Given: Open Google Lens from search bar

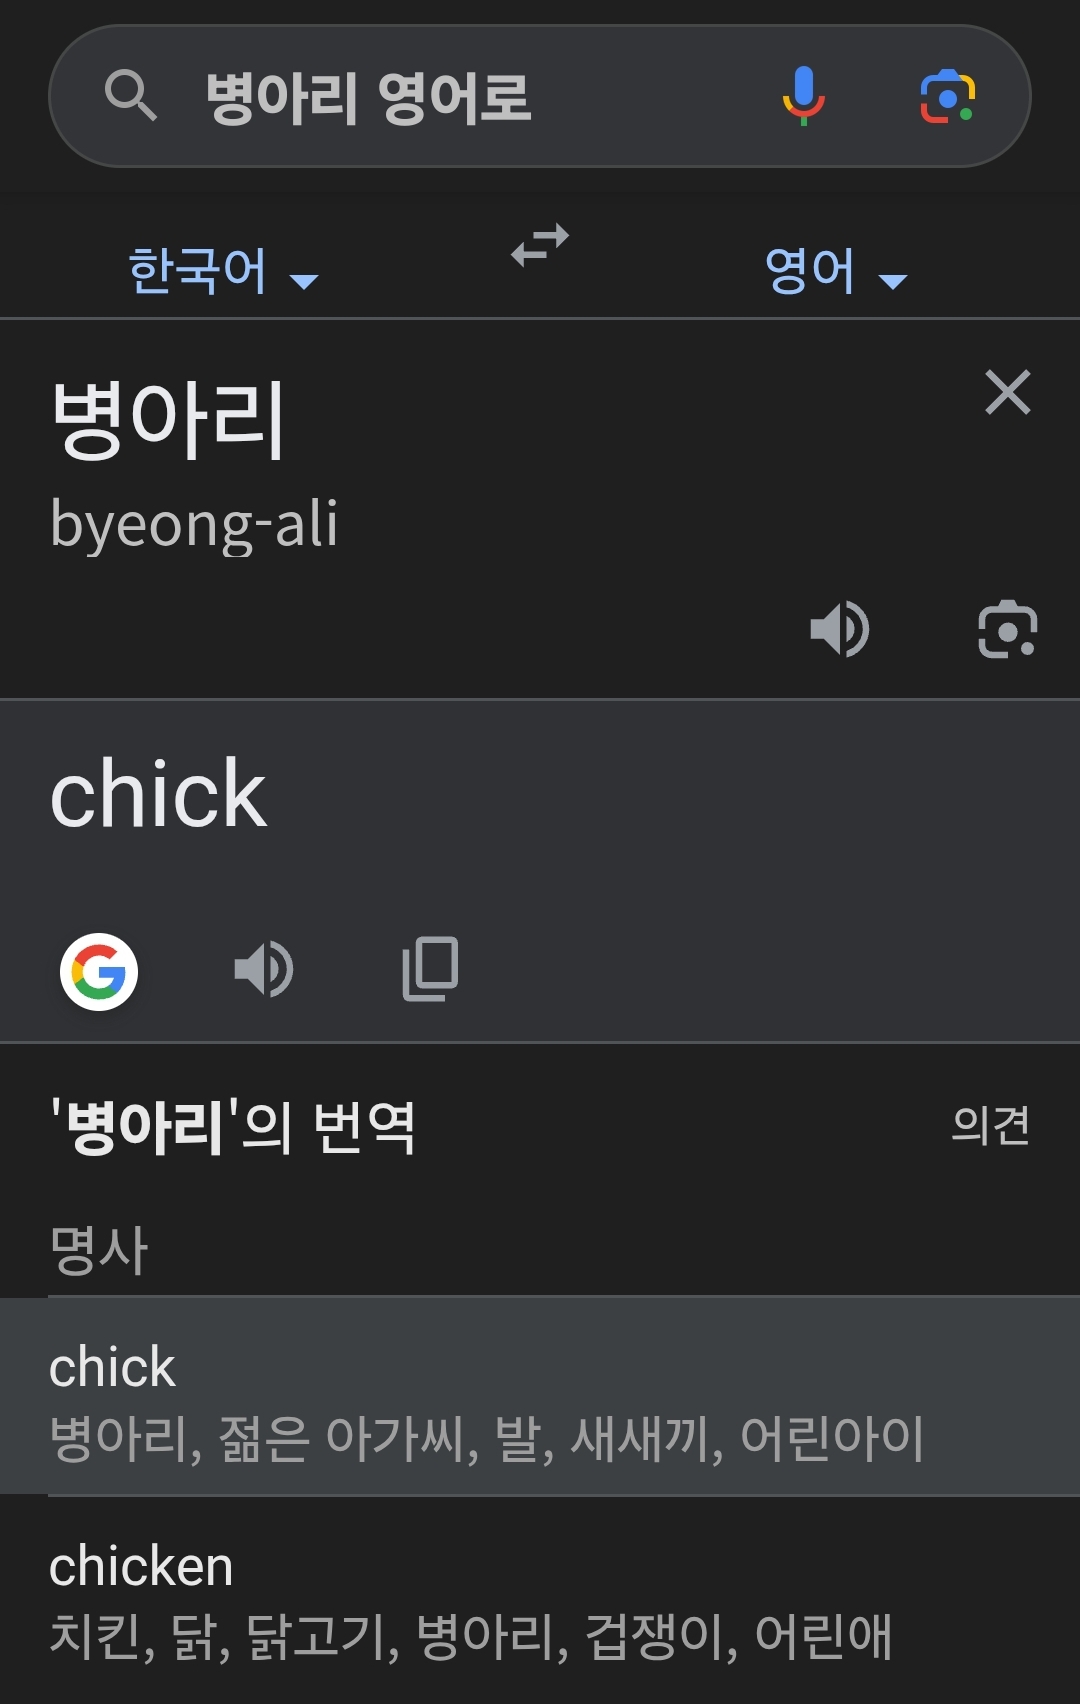Looking at the screenshot, I should point(947,96).
